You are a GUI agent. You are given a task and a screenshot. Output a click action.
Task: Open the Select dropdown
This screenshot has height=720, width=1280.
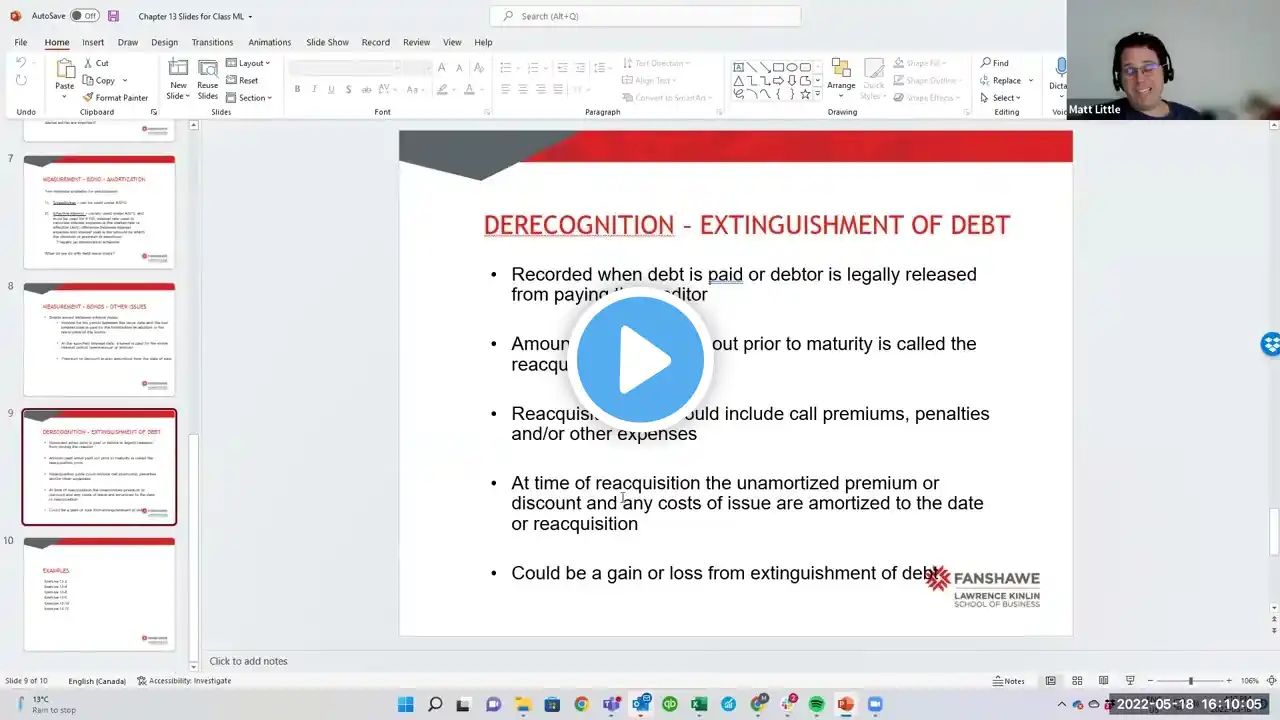pyautogui.click(x=1000, y=97)
